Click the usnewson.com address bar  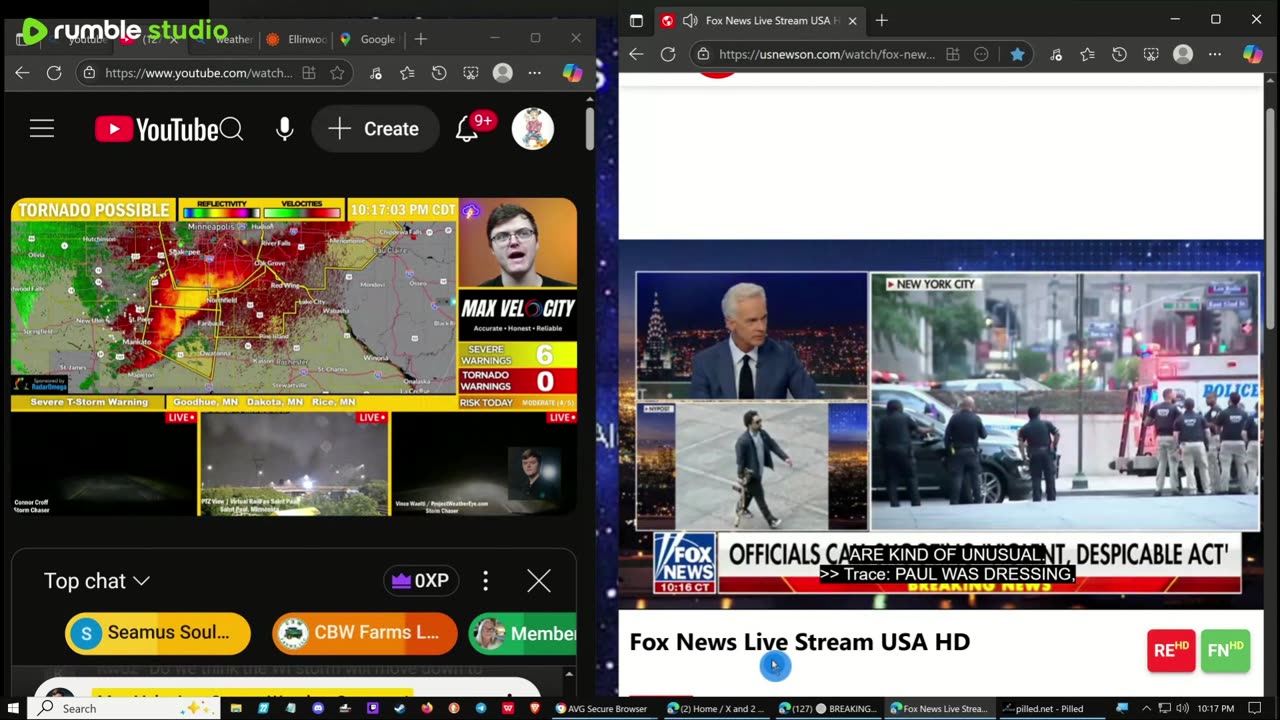pos(827,54)
